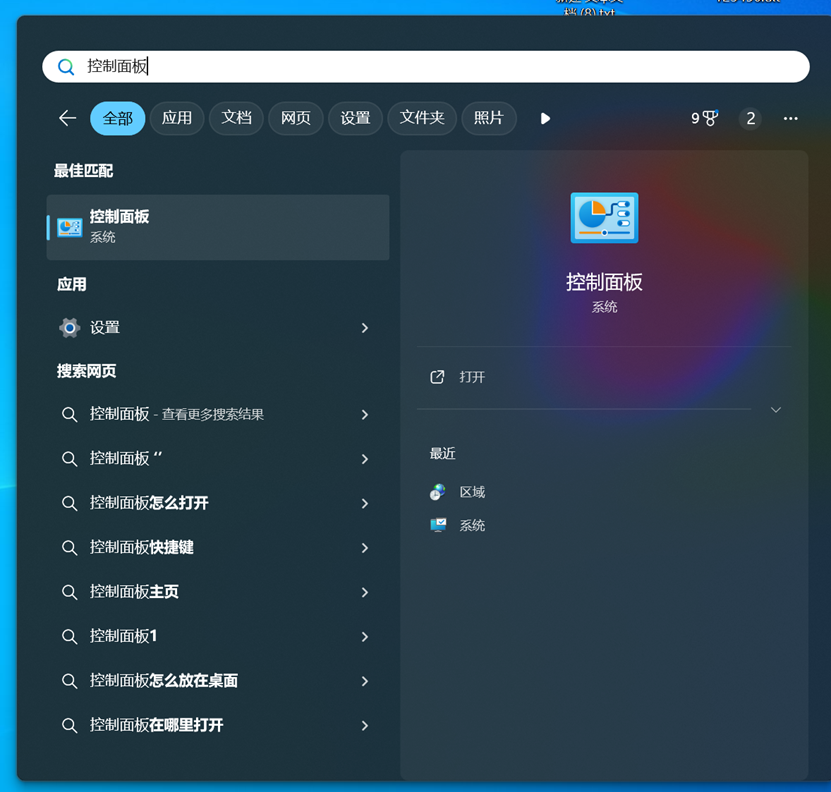Expand chevron for 控制面板在哪里打开
The width and height of the screenshot is (831, 792).
click(365, 726)
